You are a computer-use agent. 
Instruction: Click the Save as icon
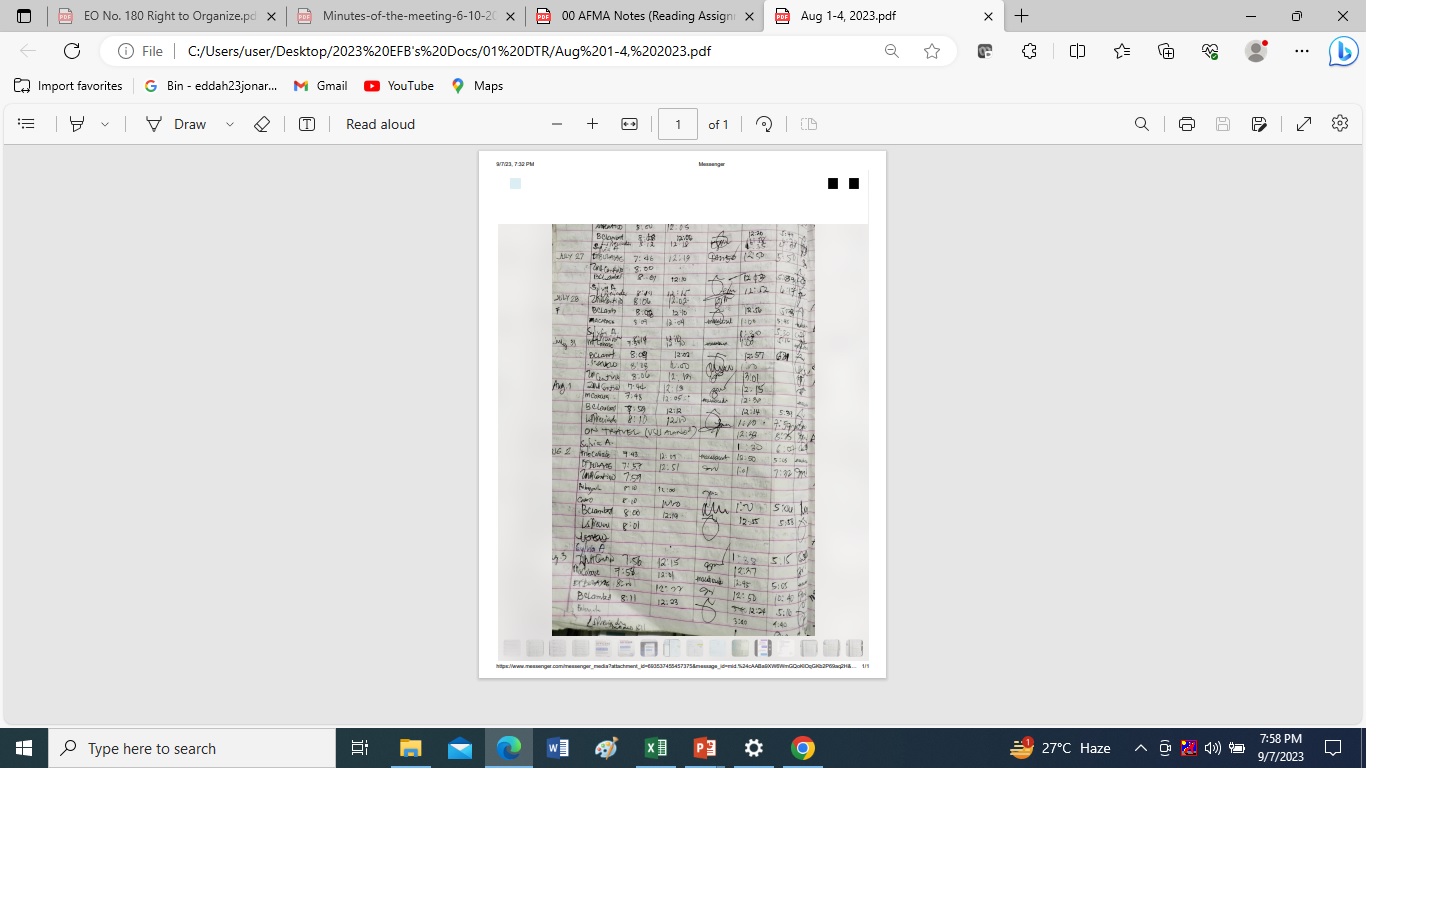coord(1259,124)
